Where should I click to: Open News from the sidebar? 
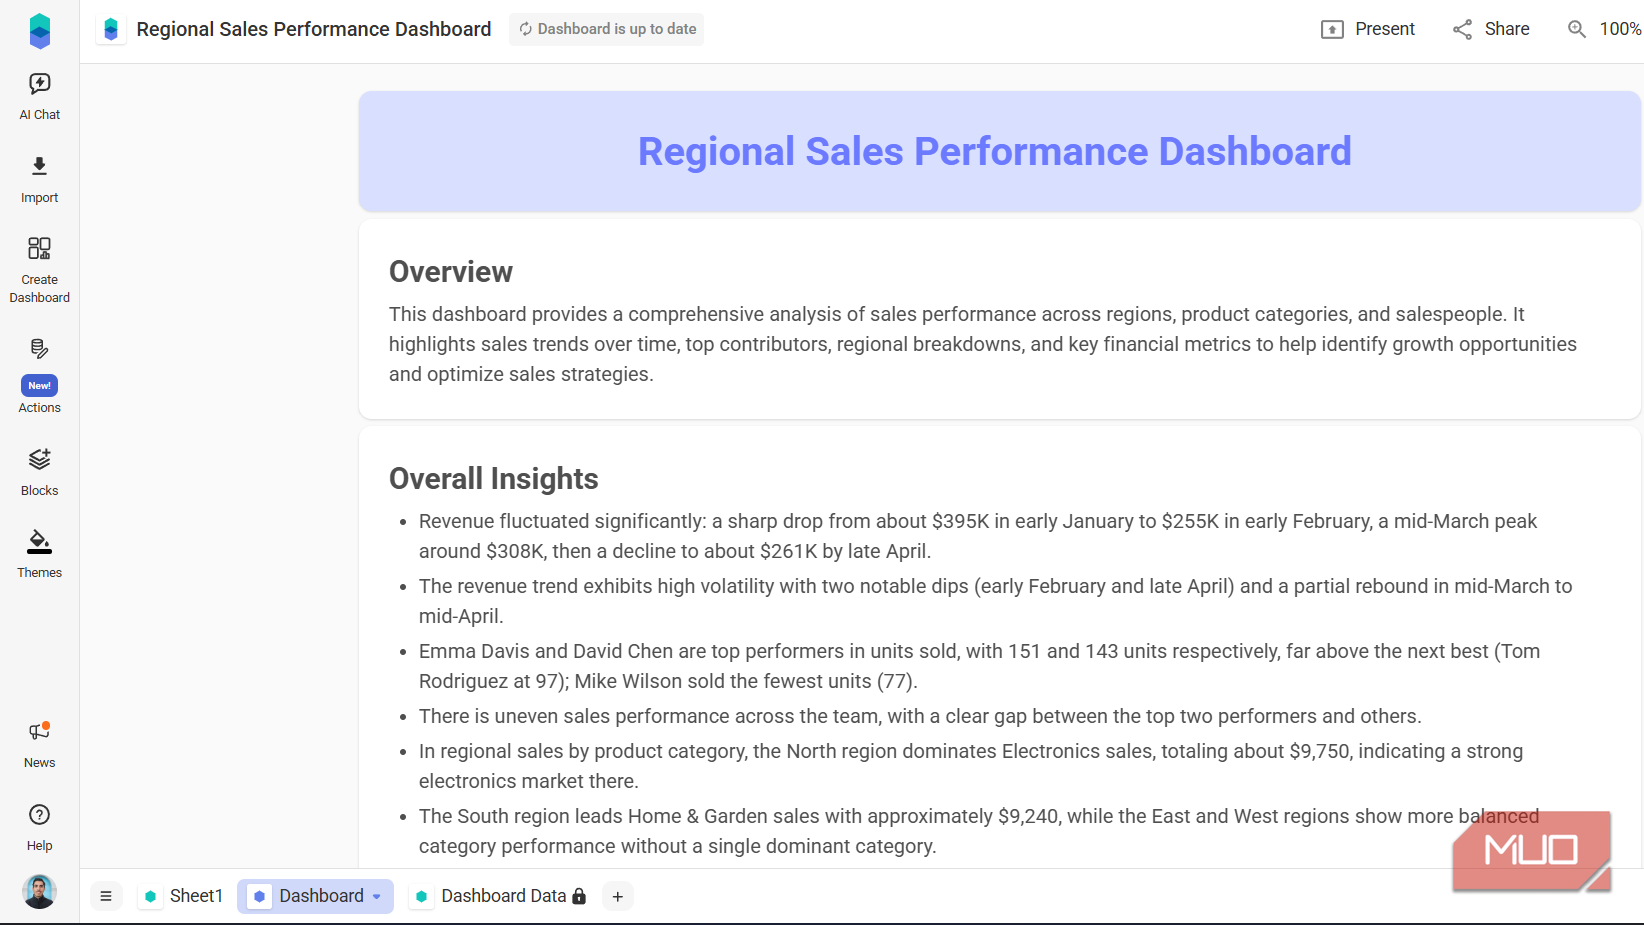tap(40, 745)
